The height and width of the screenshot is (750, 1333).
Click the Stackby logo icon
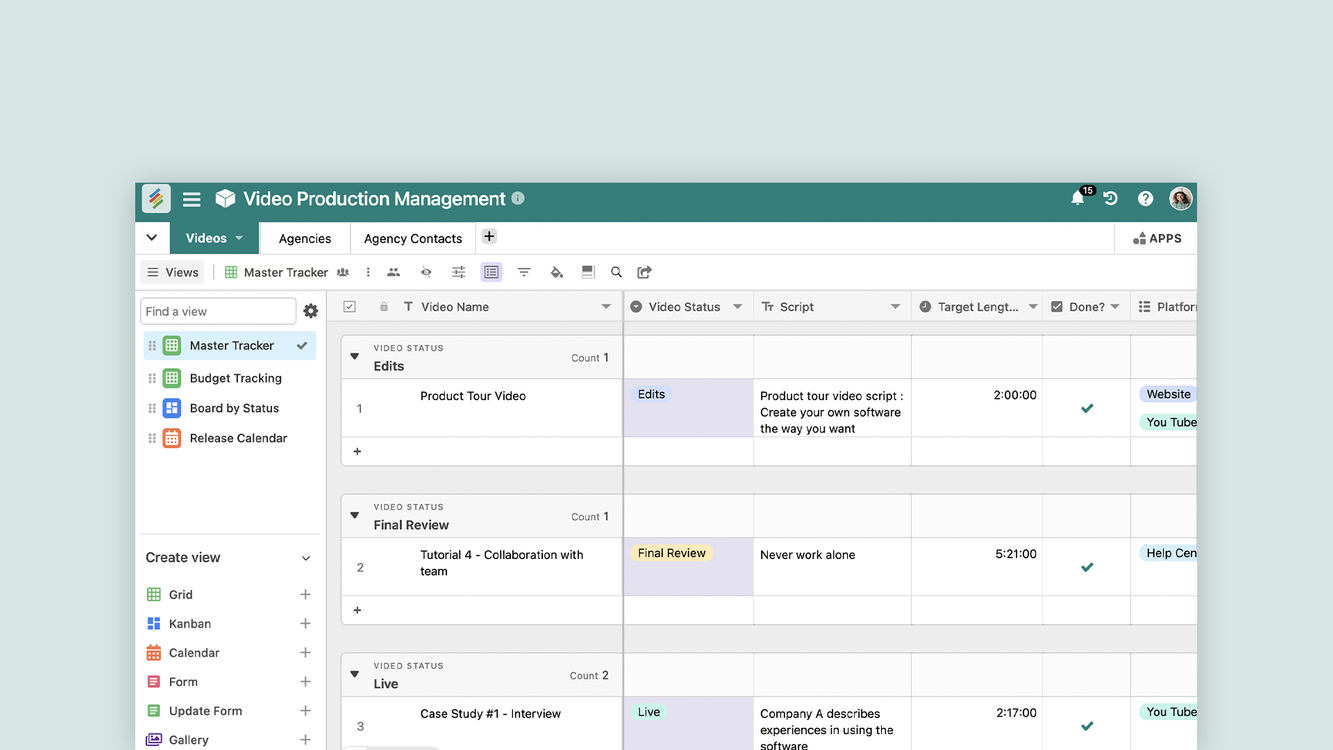156,199
